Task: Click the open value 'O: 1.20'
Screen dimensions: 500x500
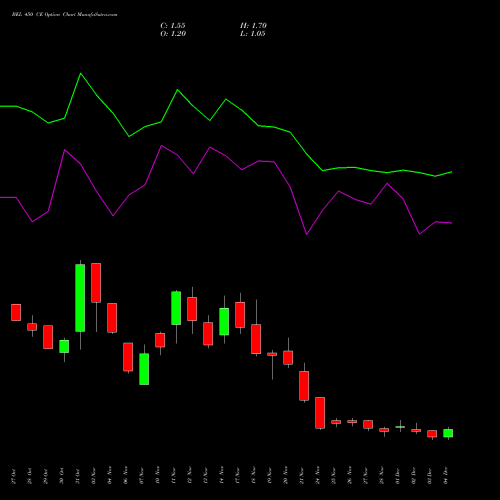Action: (173, 34)
